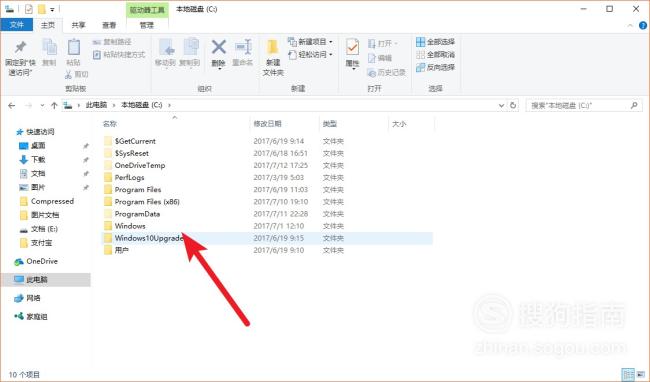650x382 pixels.
Task: Select the ProgramData folder
Action: click(x=137, y=214)
